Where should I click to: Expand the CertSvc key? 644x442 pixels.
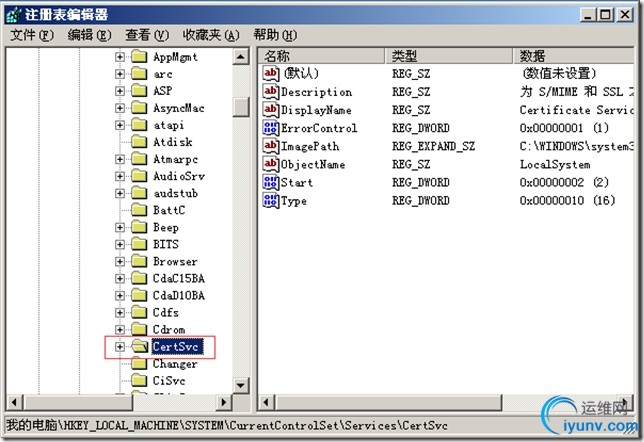tap(120, 347)
